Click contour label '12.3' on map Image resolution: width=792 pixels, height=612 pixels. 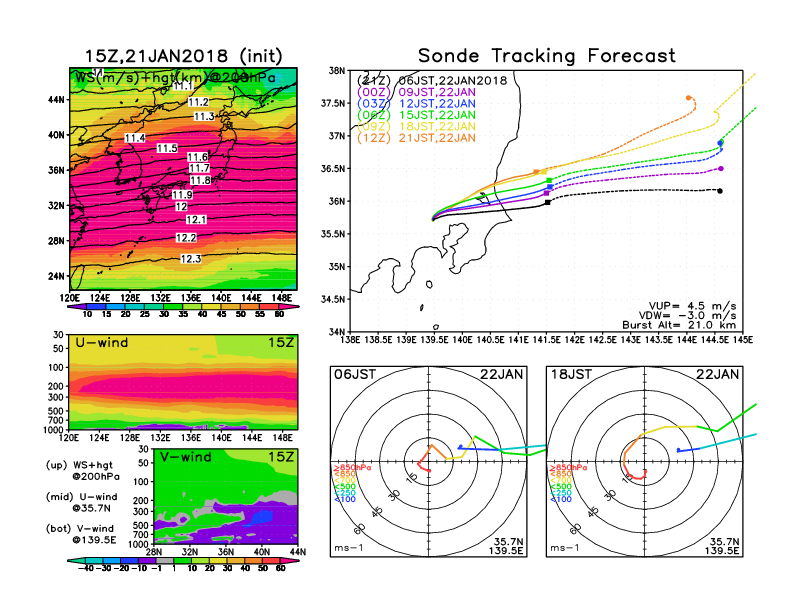coord(190,259)
